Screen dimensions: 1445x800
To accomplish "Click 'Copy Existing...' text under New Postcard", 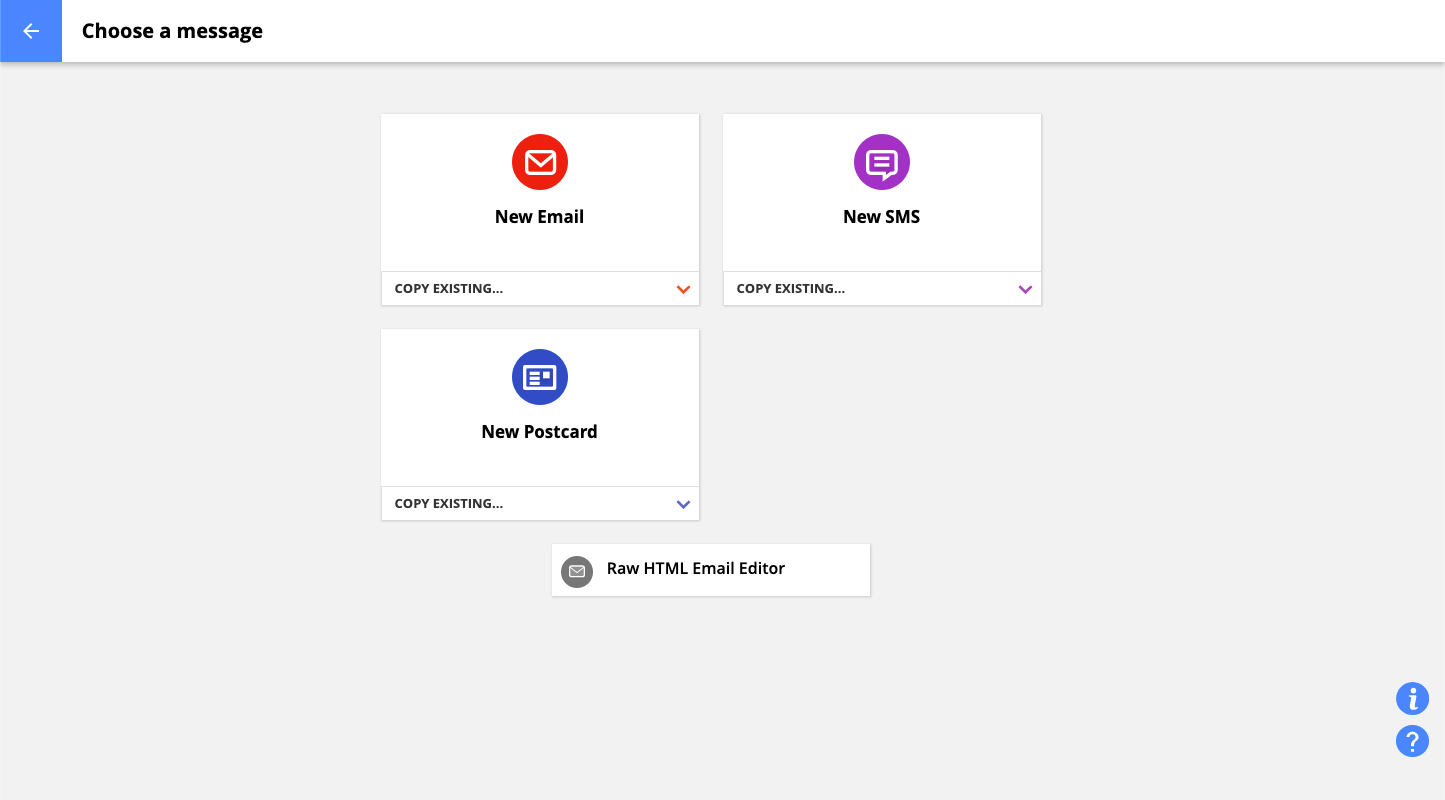I will pyautogui.click(x=449, y=504).
